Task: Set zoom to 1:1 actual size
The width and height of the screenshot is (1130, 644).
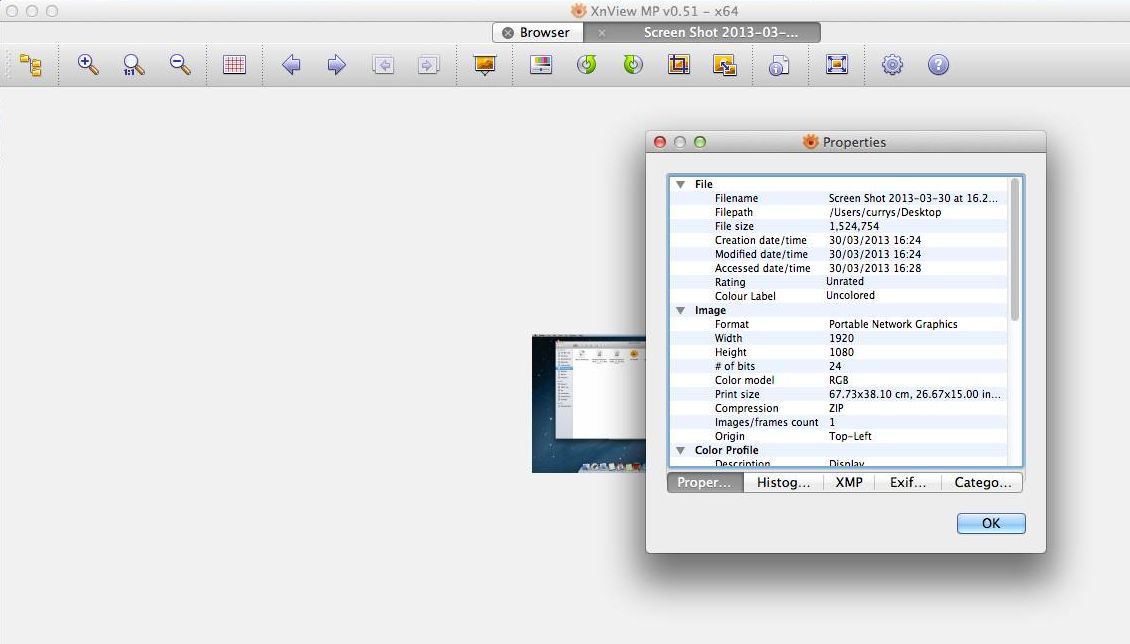Action: pyautogui.click(x=134, y=65)
